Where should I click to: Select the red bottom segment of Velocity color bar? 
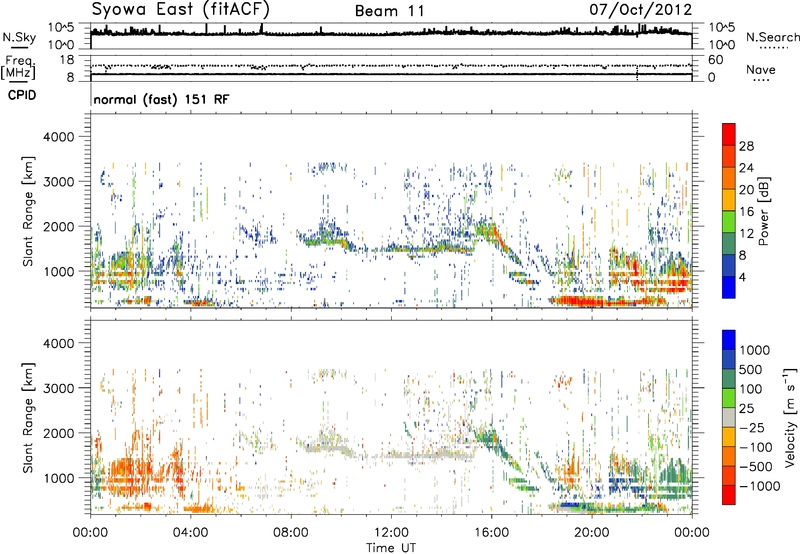pyautogui.click(x=729, y=495)
